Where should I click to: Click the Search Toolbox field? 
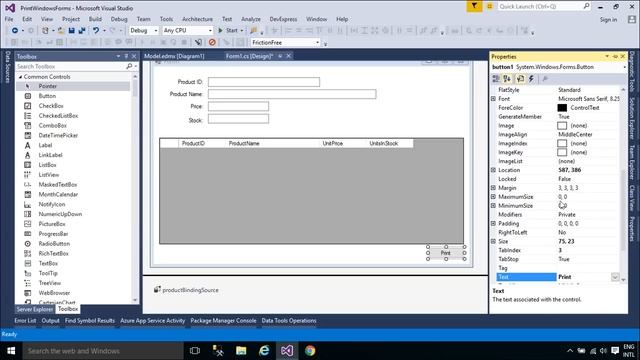click(x=71, y=66)
